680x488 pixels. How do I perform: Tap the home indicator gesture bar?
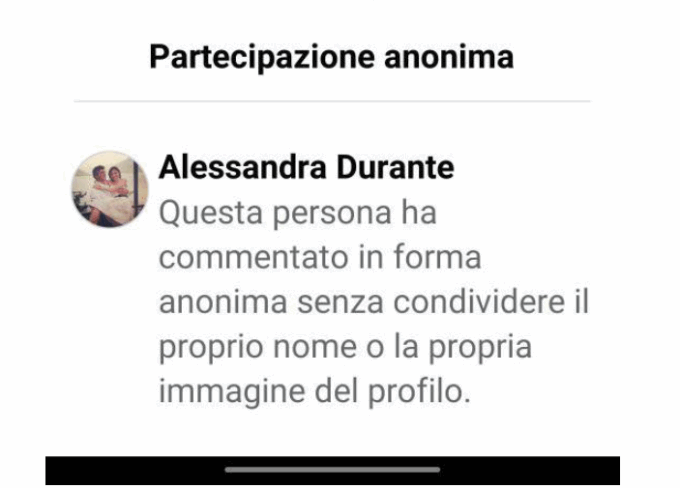click(x=333, y=470)
